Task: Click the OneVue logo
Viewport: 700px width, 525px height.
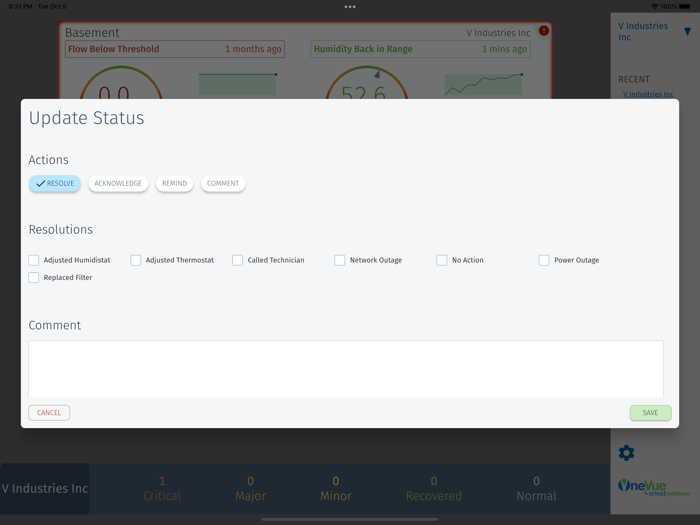Action: 654,488
